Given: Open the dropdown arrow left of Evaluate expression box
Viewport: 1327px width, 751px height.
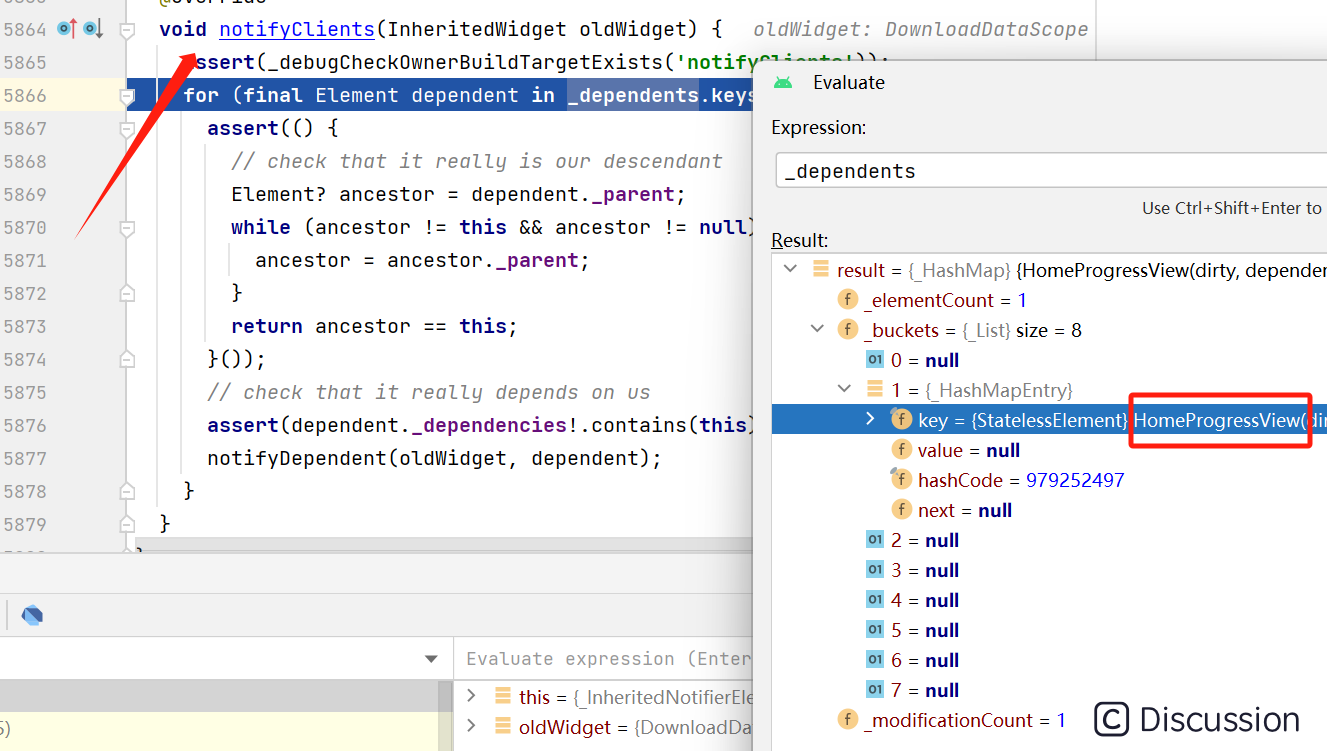Looking at the screenshot, I should point(431,659).
